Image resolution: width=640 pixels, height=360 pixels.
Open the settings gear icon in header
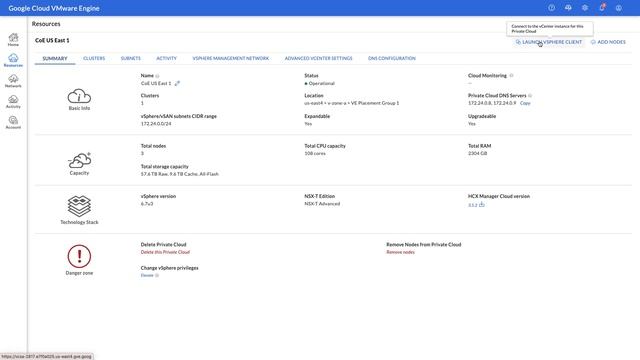[585, 8]
